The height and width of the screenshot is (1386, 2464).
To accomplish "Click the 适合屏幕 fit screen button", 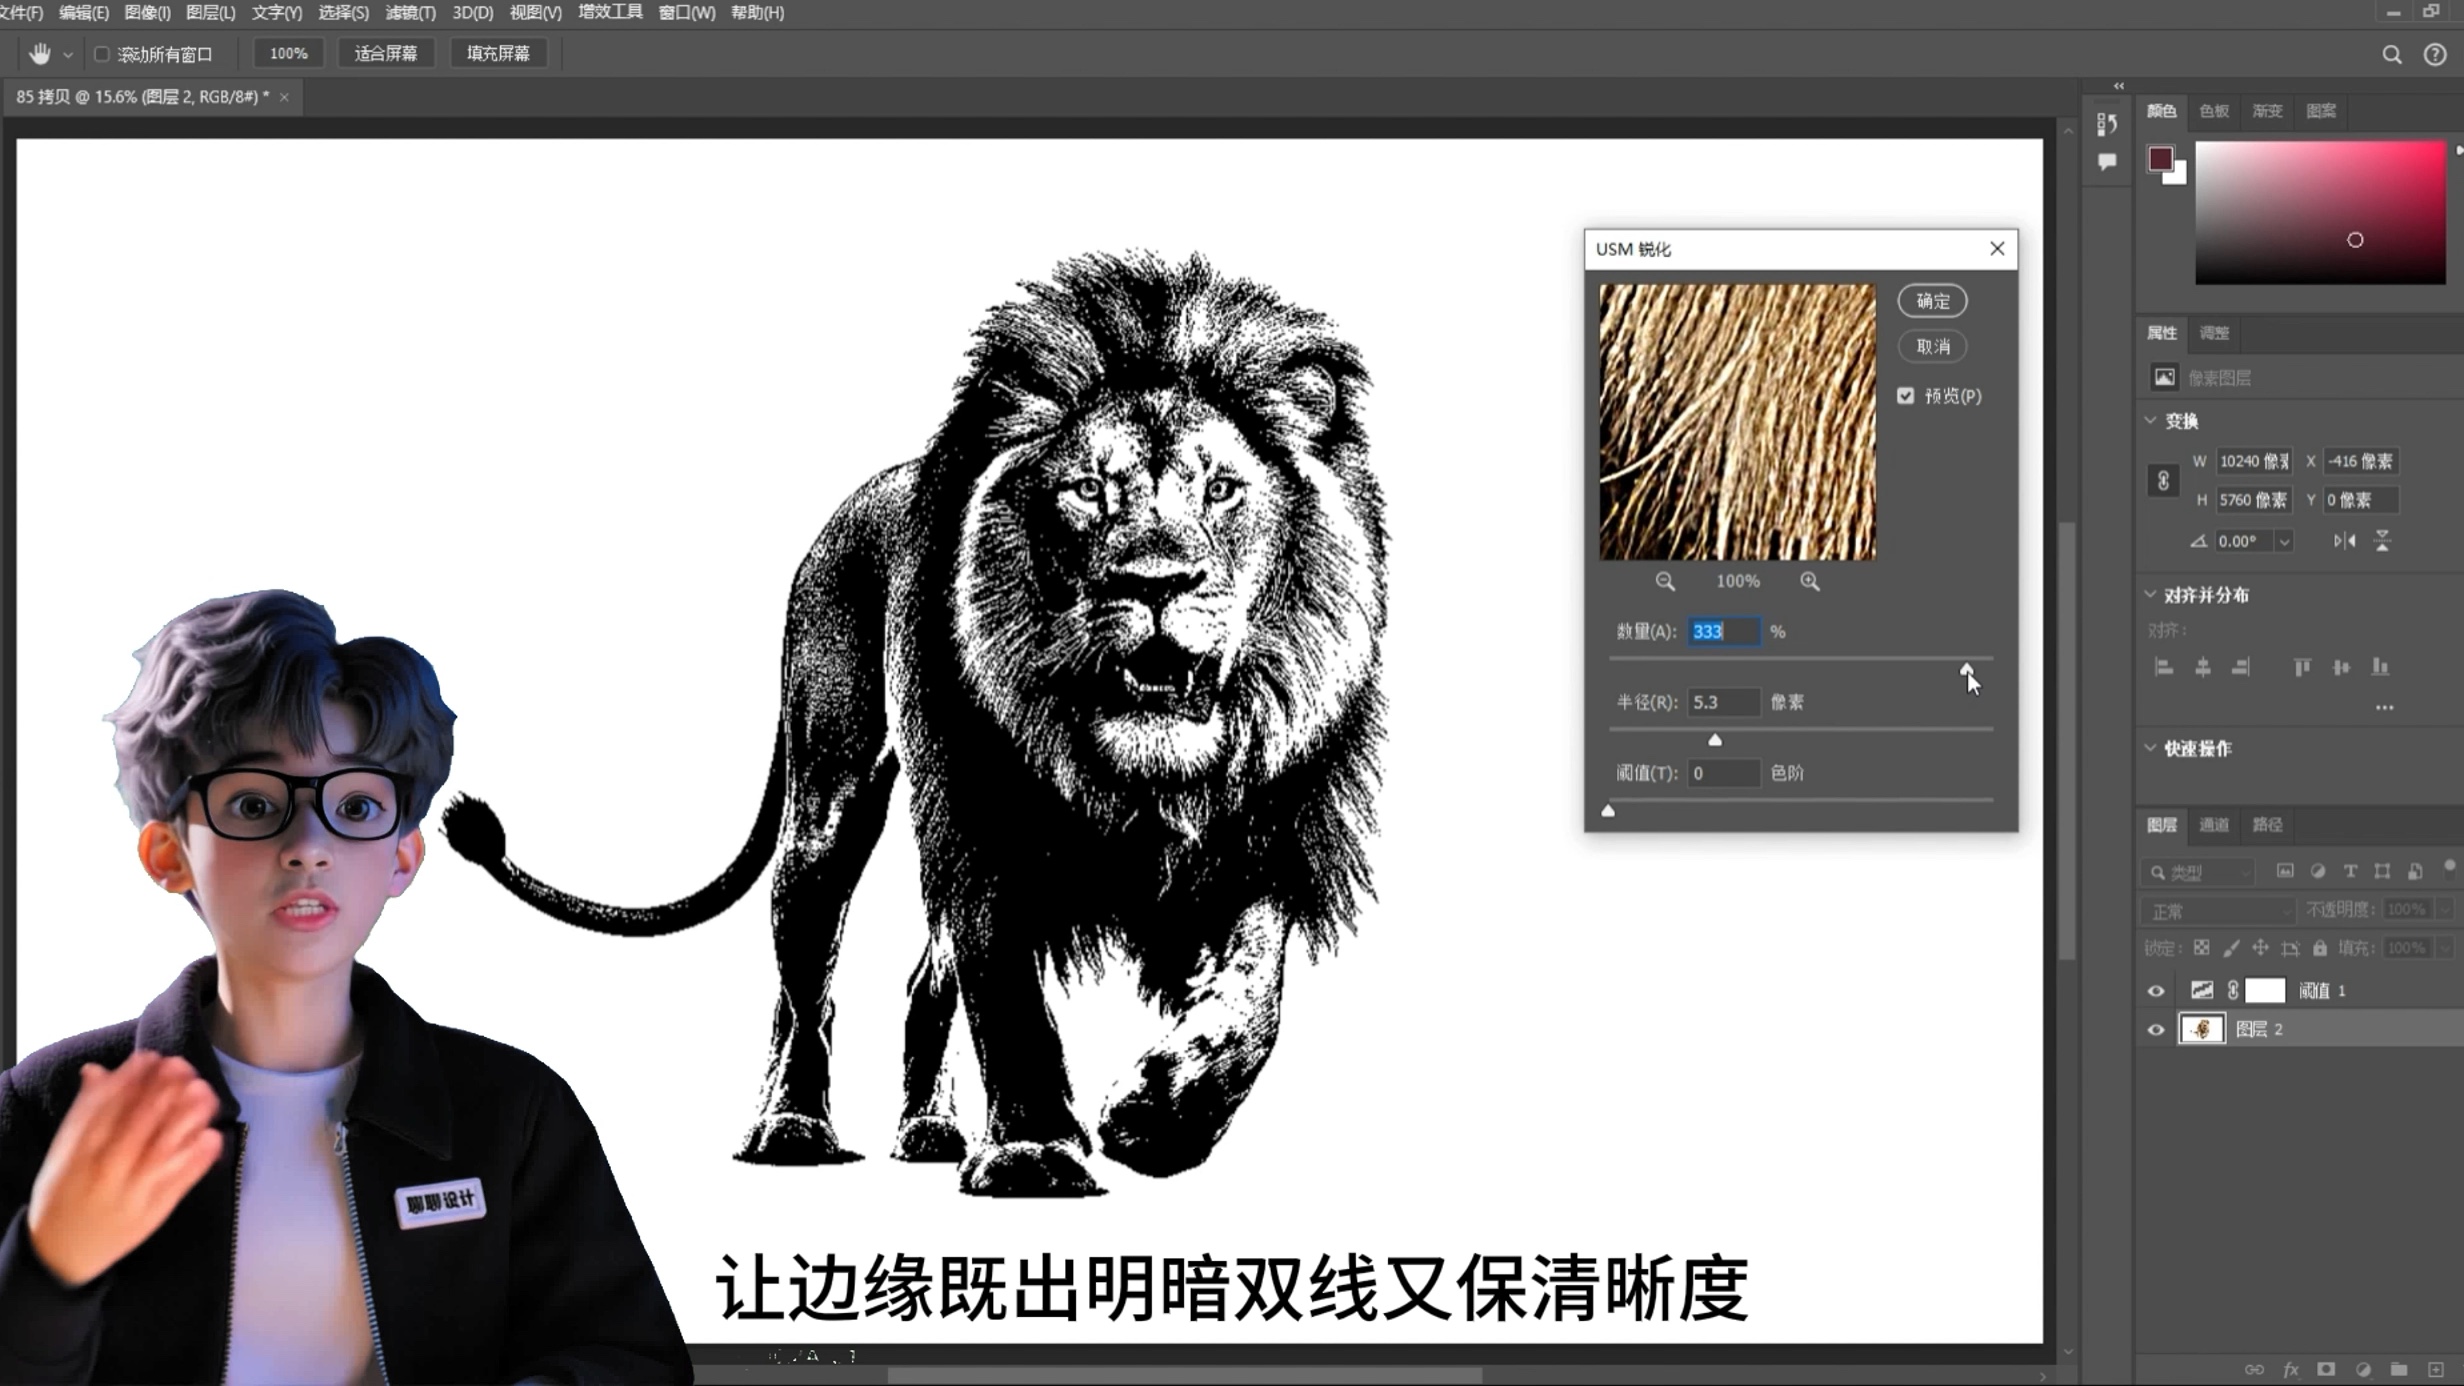I will 385,54.
